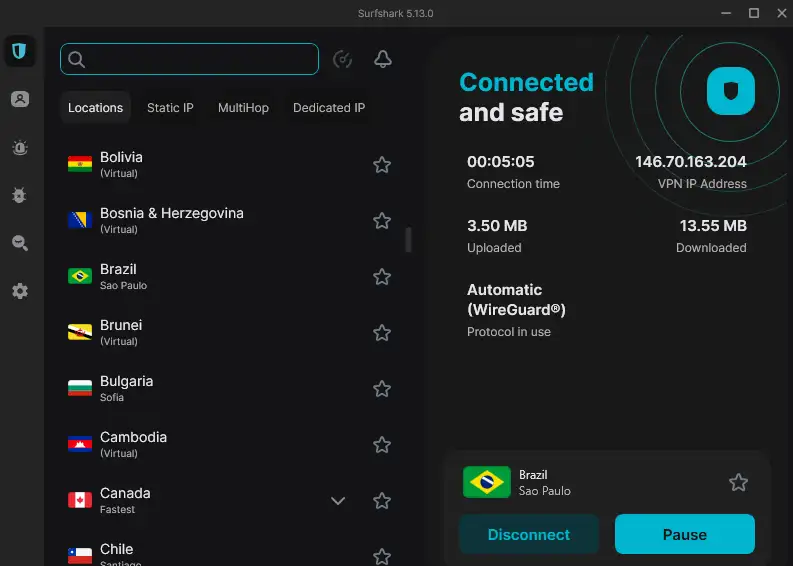
Task: Open the Settings gear in sidebar
Action: [20, 291]
